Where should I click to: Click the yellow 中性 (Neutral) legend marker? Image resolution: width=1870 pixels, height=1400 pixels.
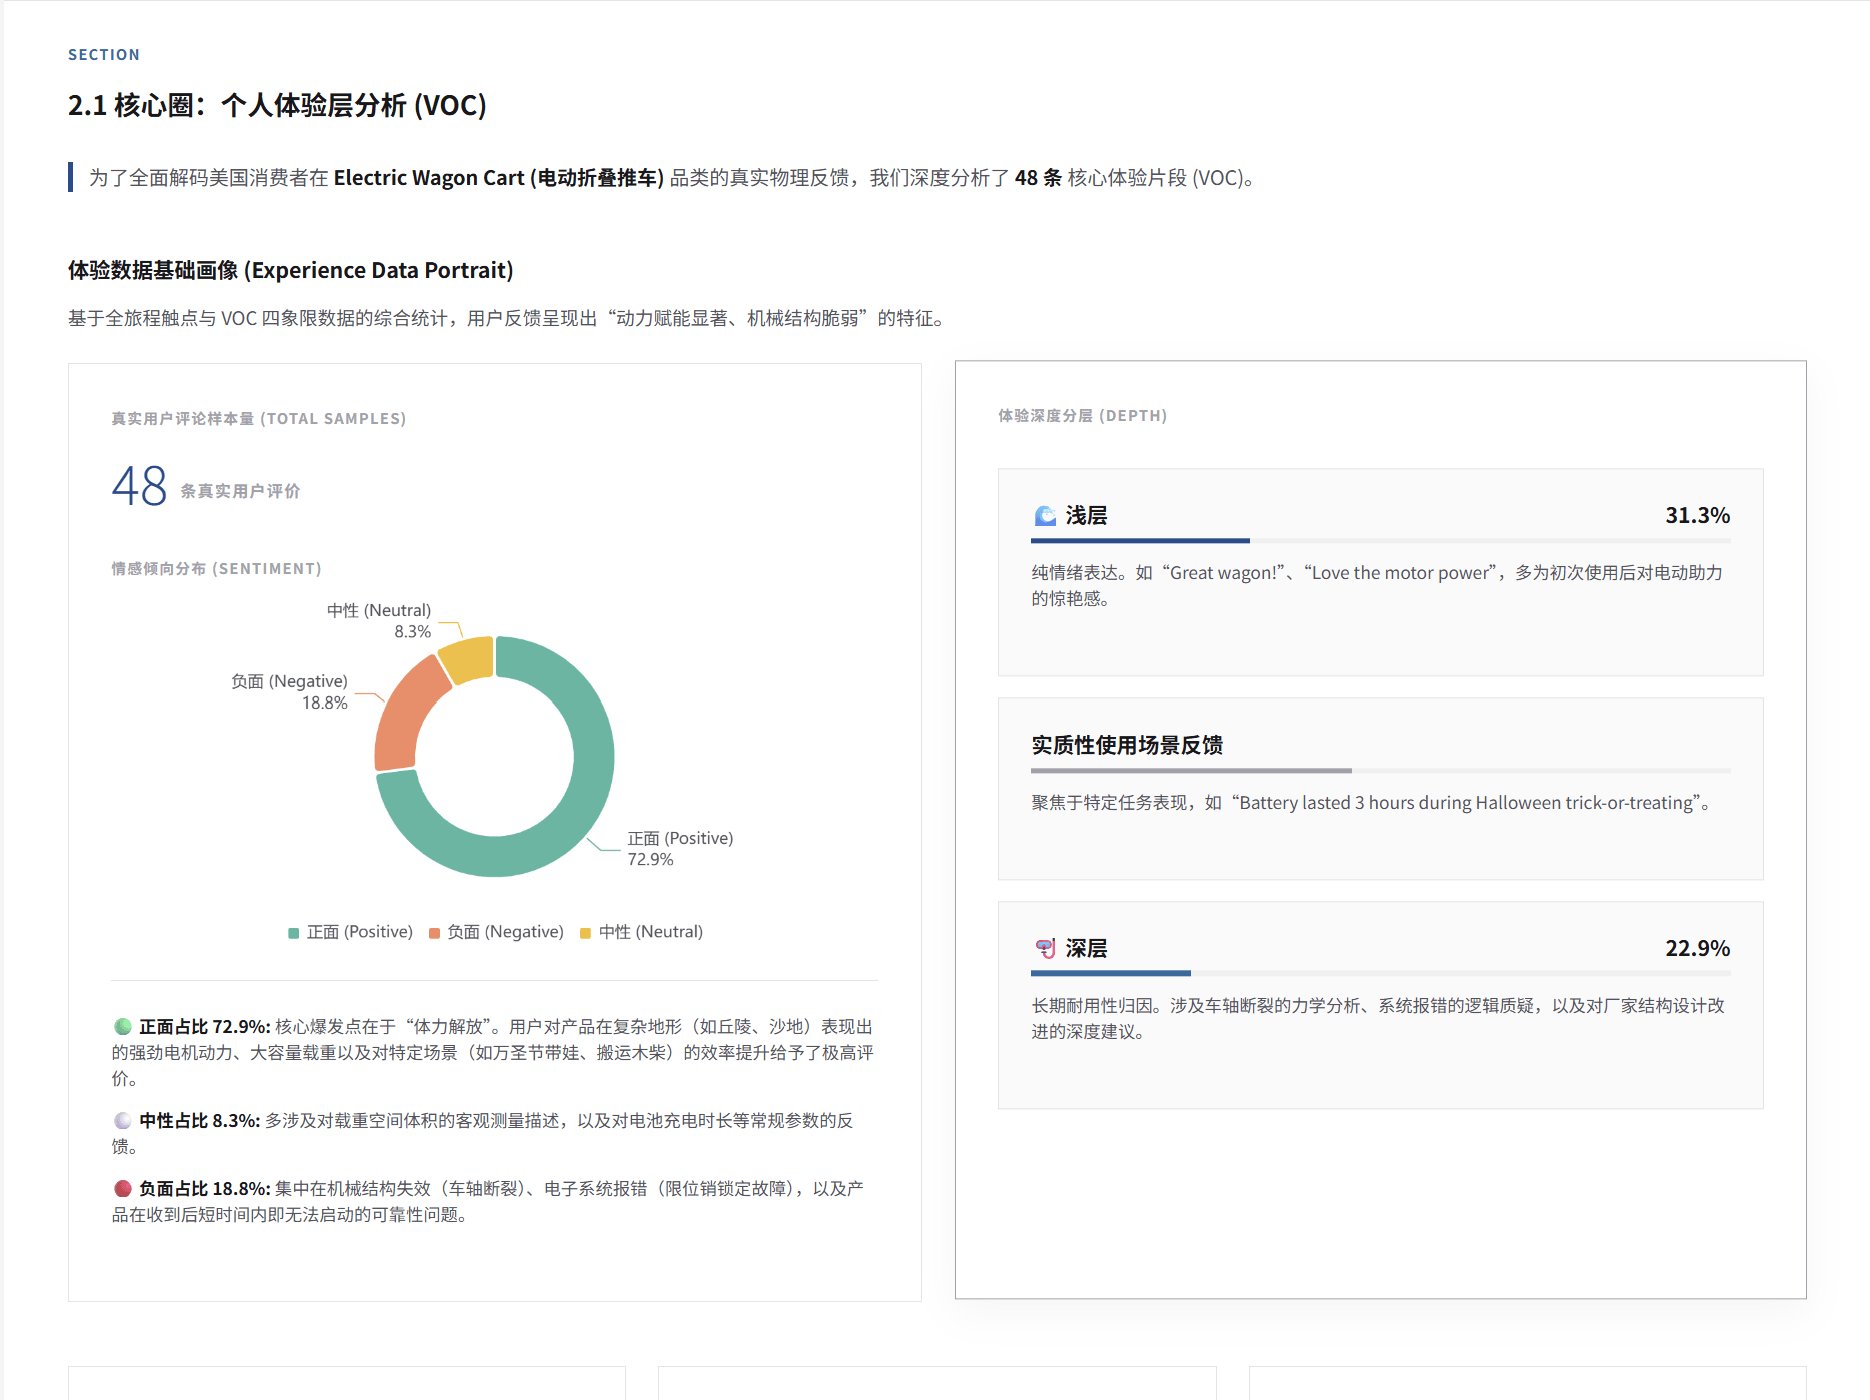coord(585,931)
